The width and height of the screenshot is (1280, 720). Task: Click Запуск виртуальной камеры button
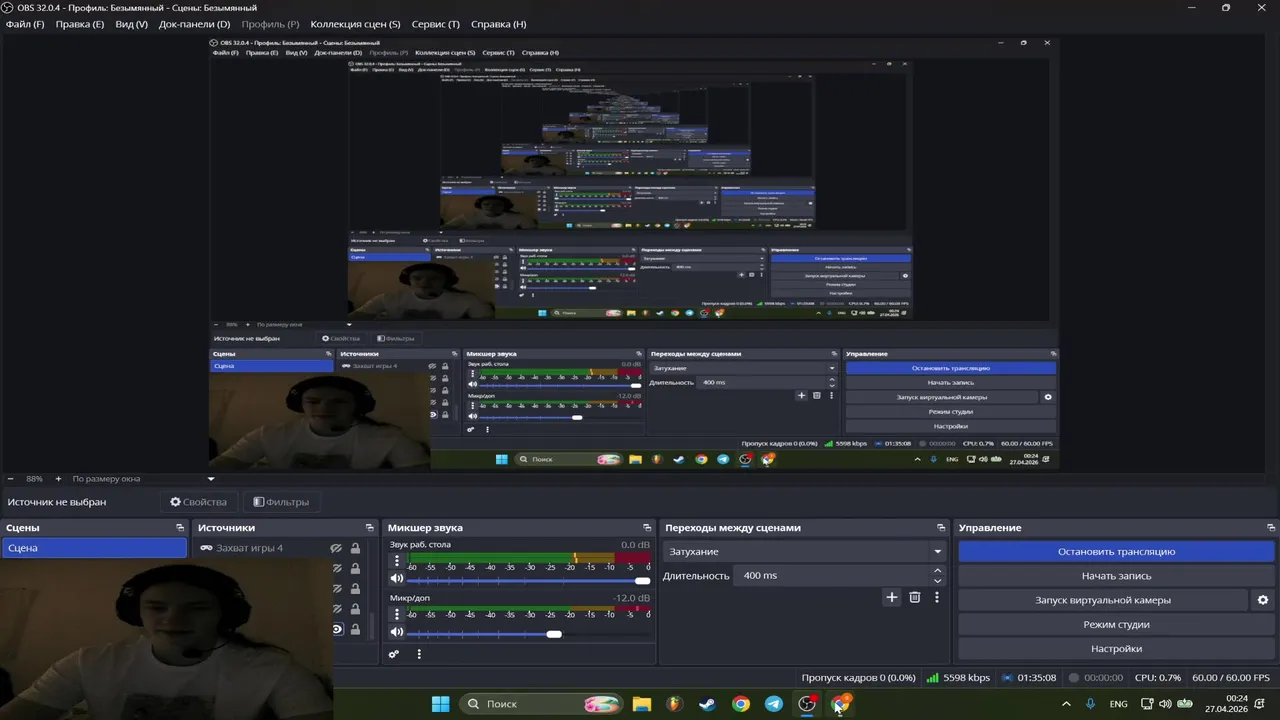[x=1103, y=600]
